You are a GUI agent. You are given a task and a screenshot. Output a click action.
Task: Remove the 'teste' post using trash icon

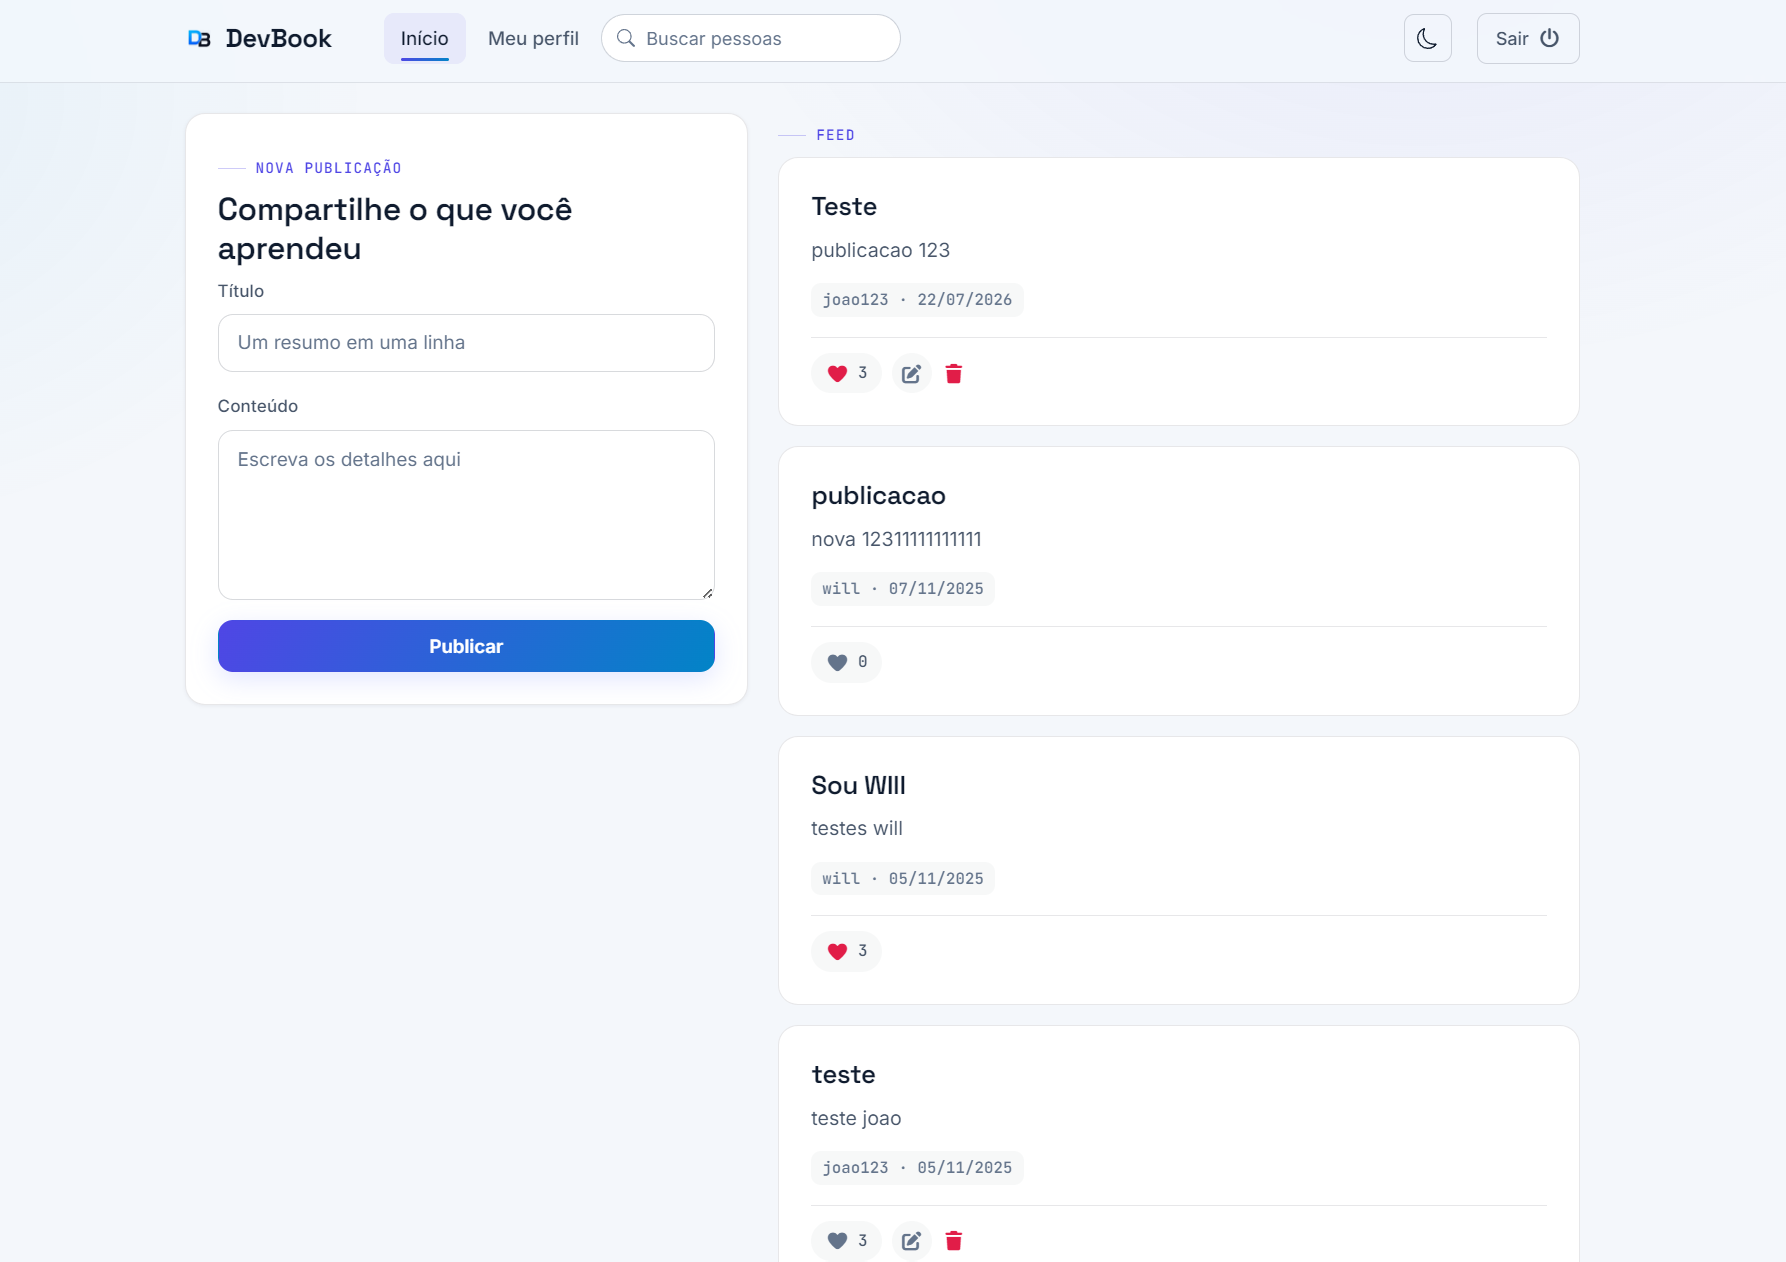click(954, 1240)
